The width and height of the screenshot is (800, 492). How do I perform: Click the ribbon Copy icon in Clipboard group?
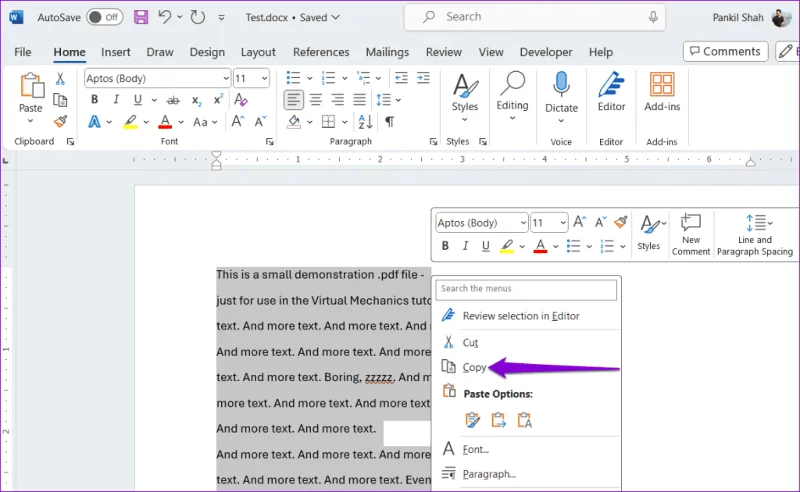(60, 100)
